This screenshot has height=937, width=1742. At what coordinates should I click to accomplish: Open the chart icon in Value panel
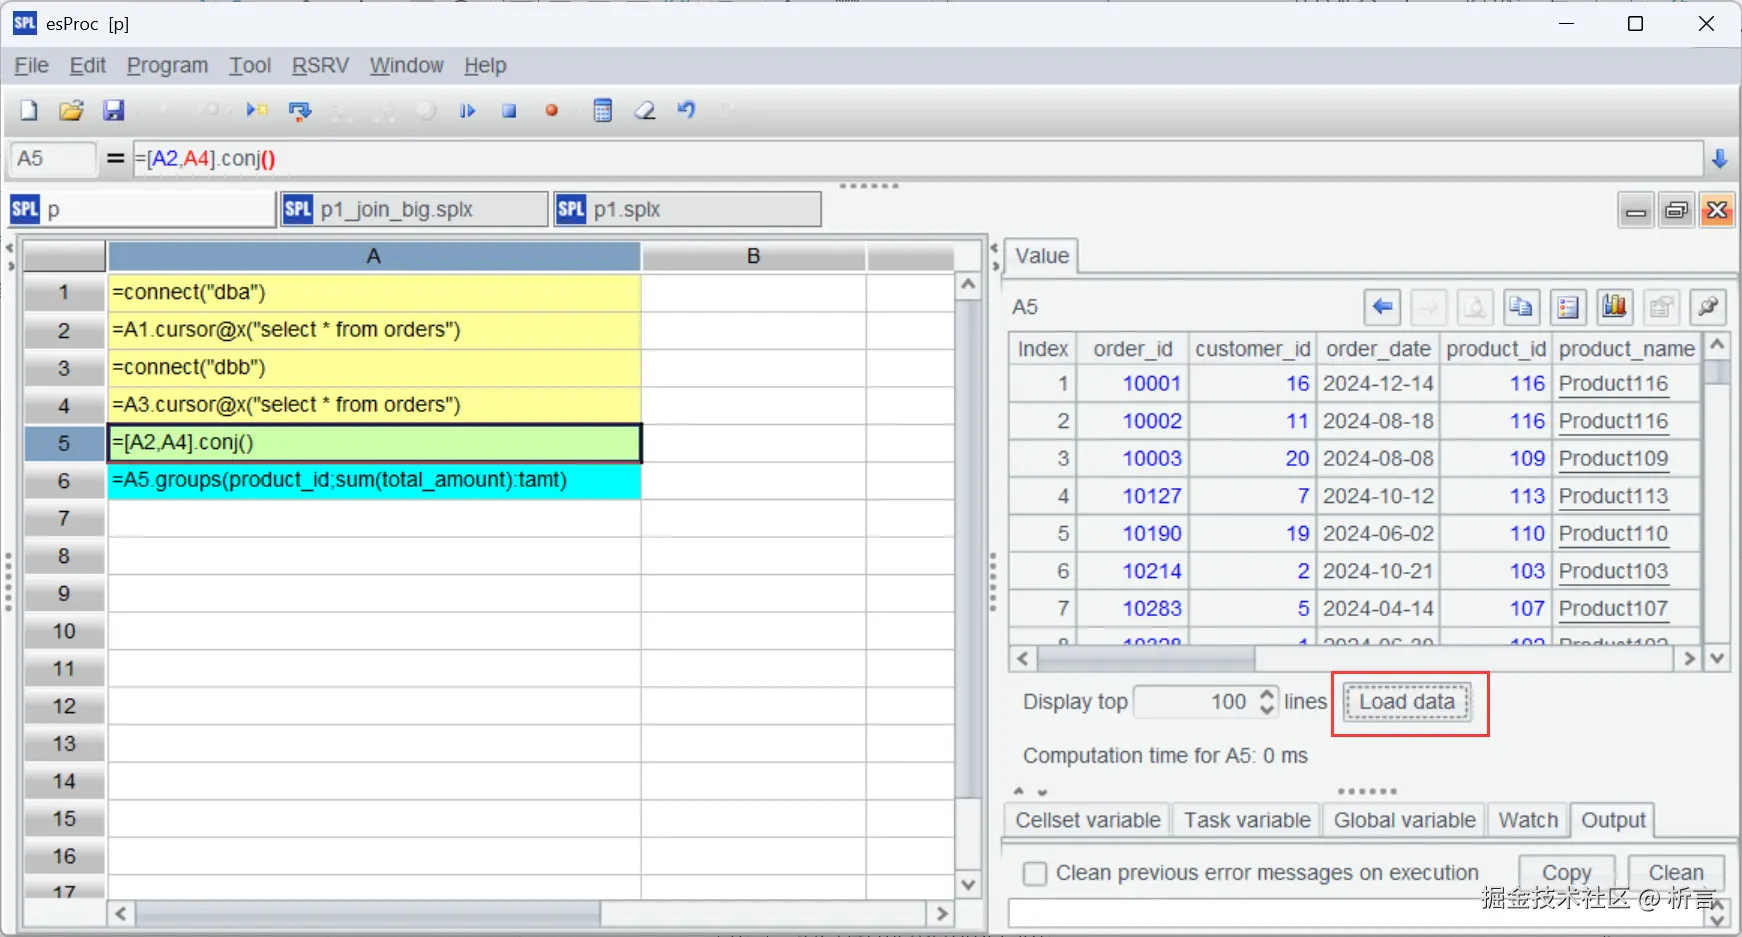(1614, 307)
